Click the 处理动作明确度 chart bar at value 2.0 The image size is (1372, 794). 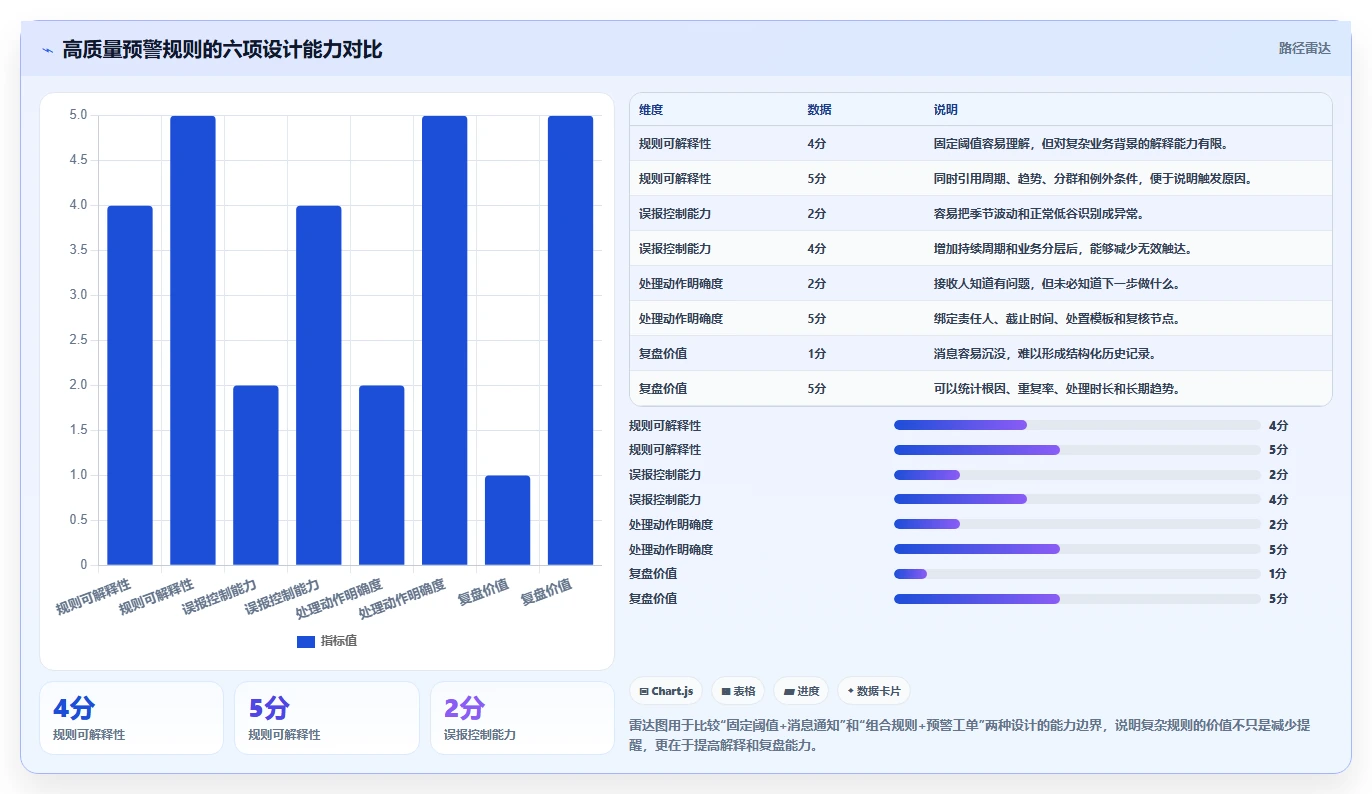point(382,475)
